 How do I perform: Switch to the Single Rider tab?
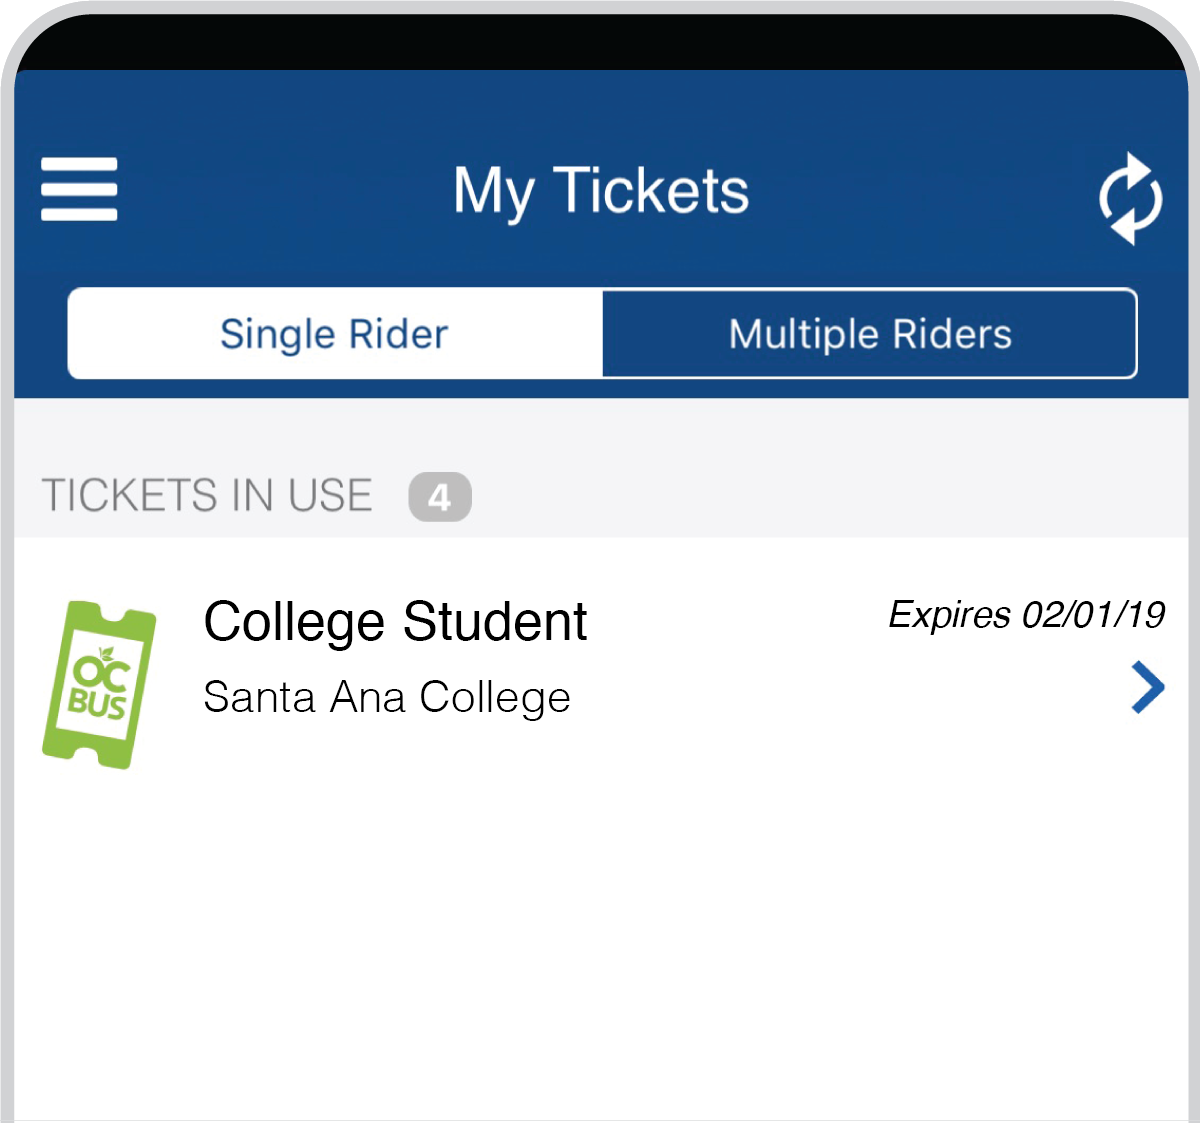tap(335, 334)
